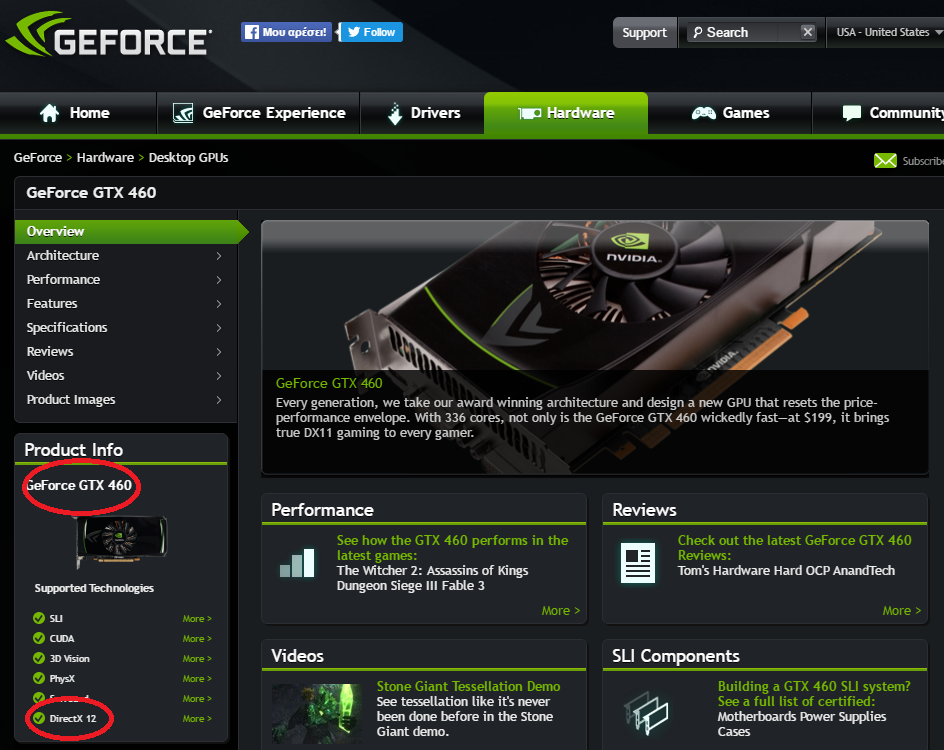Click the Facebook like button
The width and height of the screenshot is (944, 750).
click(x=287, y=32)
